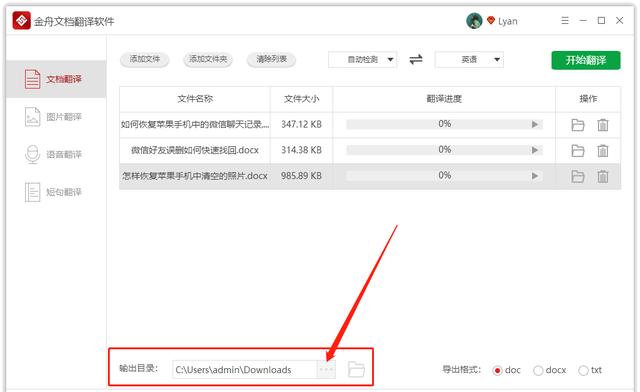640x392 pixels.
Task: Delete the 314.38 KB docx file row
Action: (603, 151)
